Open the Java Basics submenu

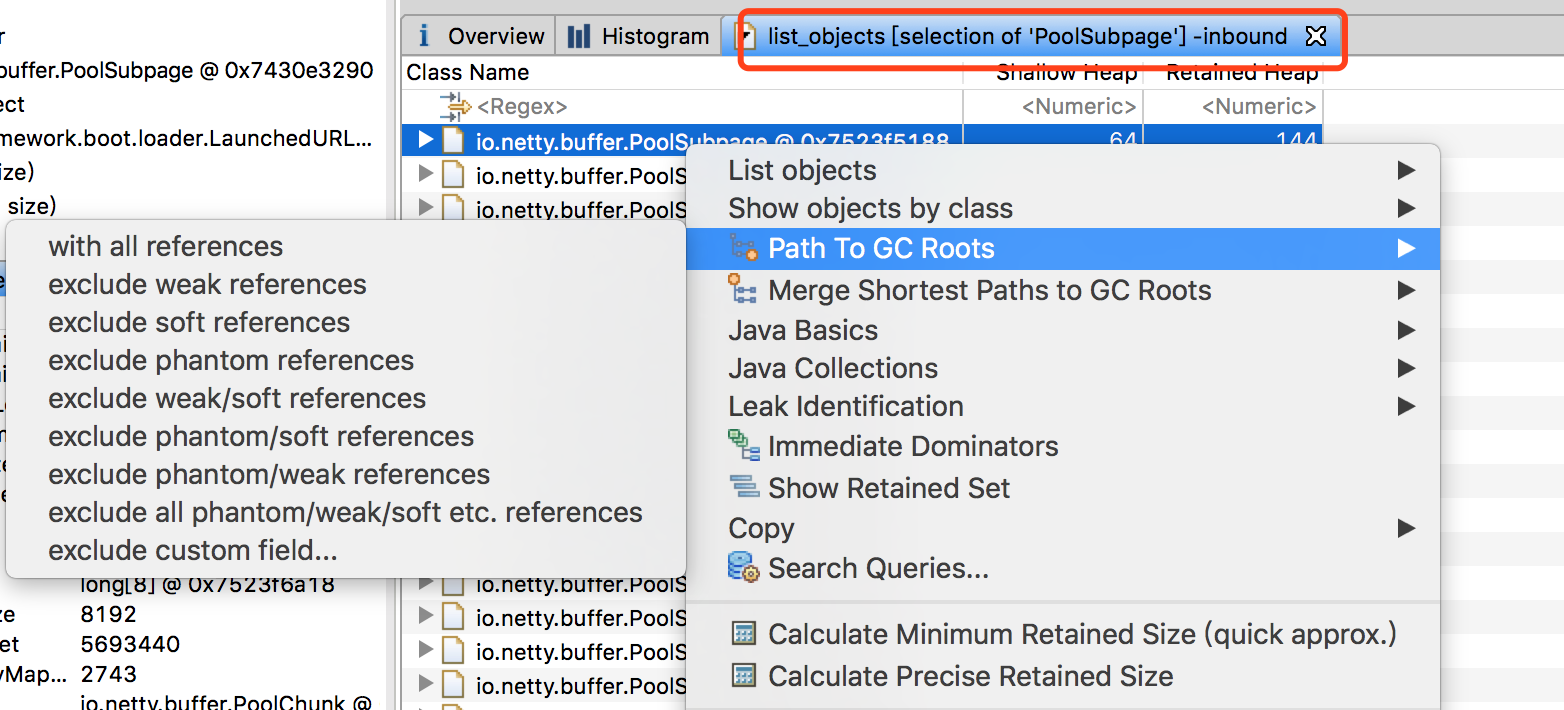pyautogui.click(x=1063, y=330)
